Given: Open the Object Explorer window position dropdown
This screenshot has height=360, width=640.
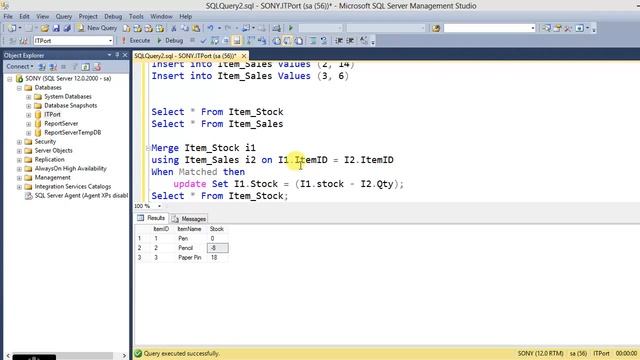Looking at the screenshot, I should (109, 55).
